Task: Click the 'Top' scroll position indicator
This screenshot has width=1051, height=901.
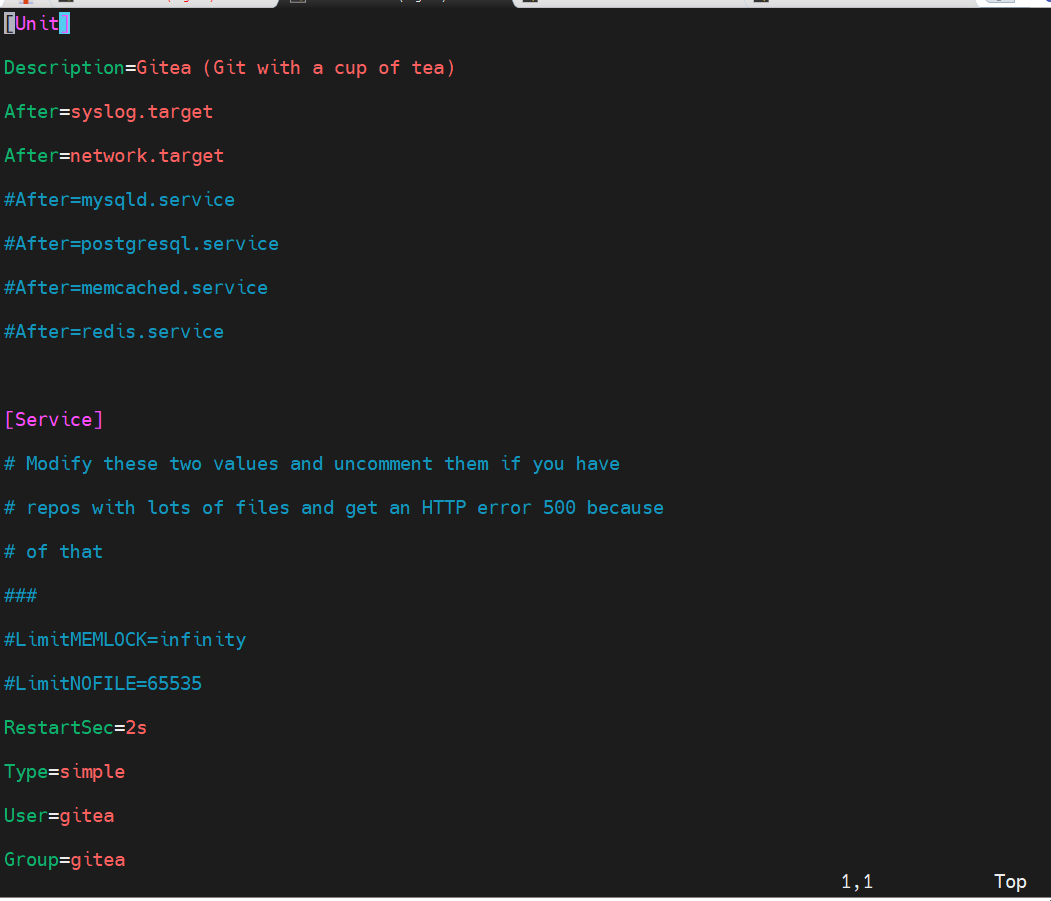Action: (x=1010, y=882)
